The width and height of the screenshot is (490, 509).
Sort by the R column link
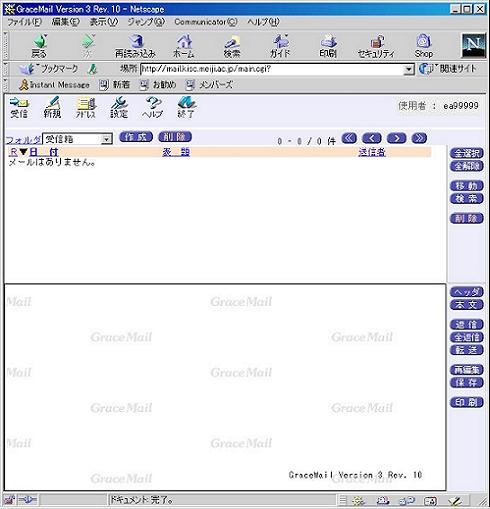pyautogui.click(x=13, y=152)
